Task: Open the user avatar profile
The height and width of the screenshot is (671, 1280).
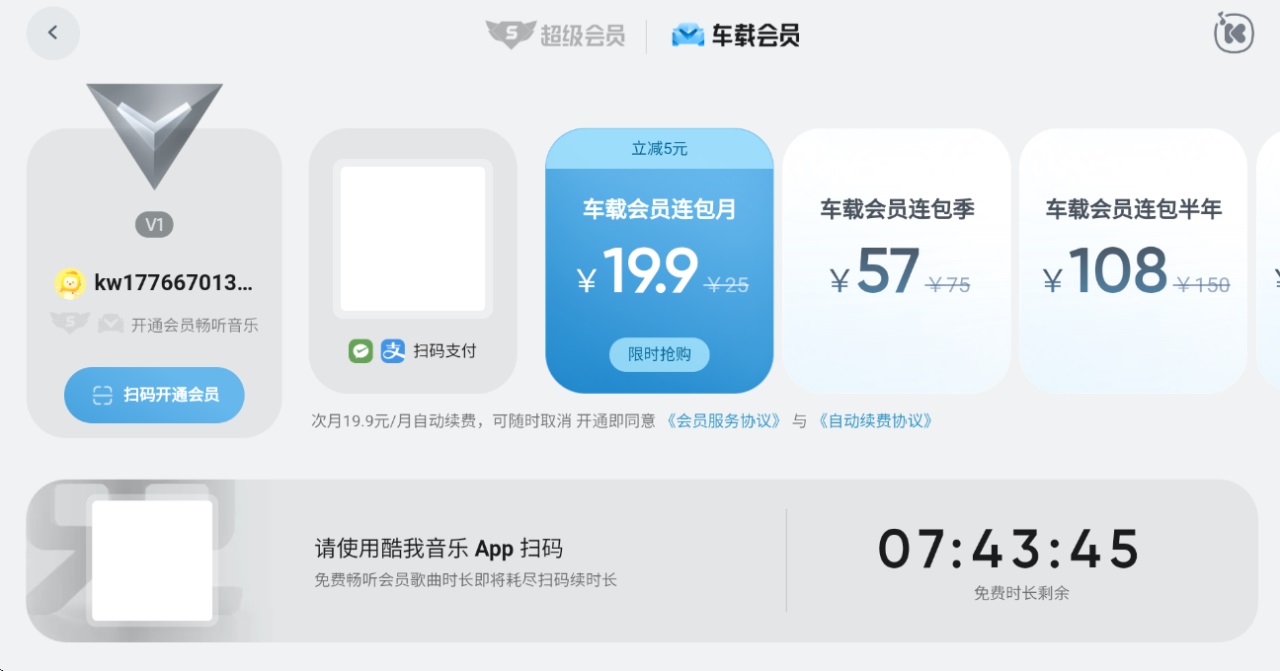Action: tap(70, 284)
